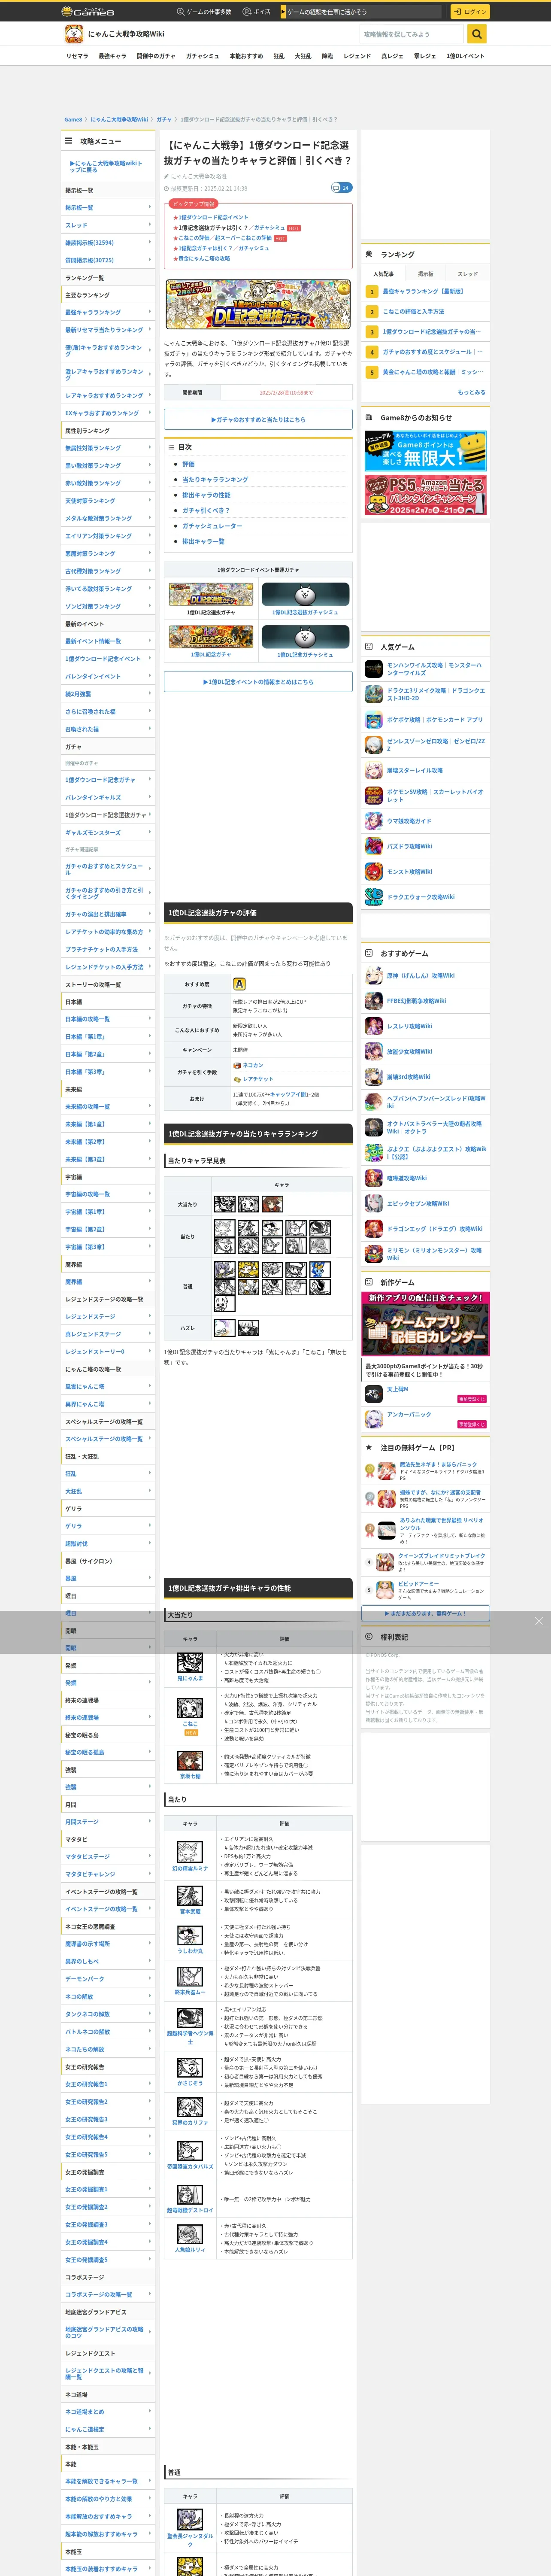The width and height of the screenshot is (551, 2576).
Task: Expand 雑談掲示板(32594) in the side menu
Action: tap(108, 243)
